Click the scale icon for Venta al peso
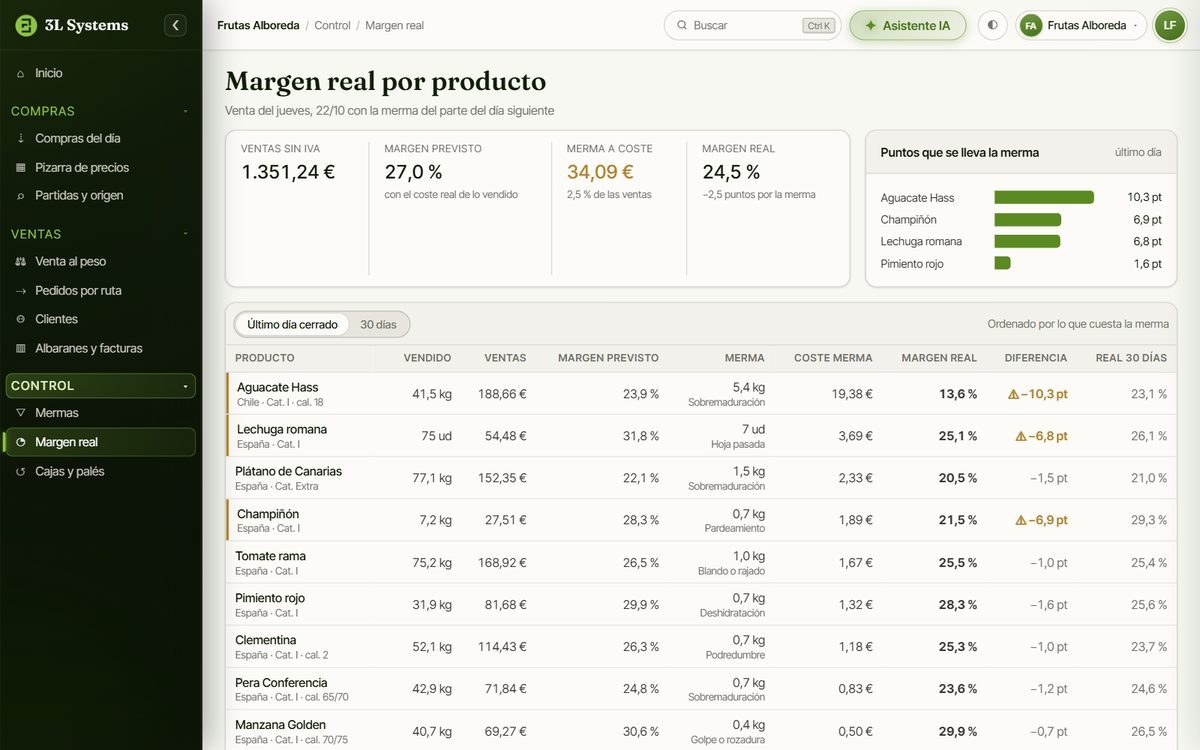The image size is (1200, 750). coord(21,261)
